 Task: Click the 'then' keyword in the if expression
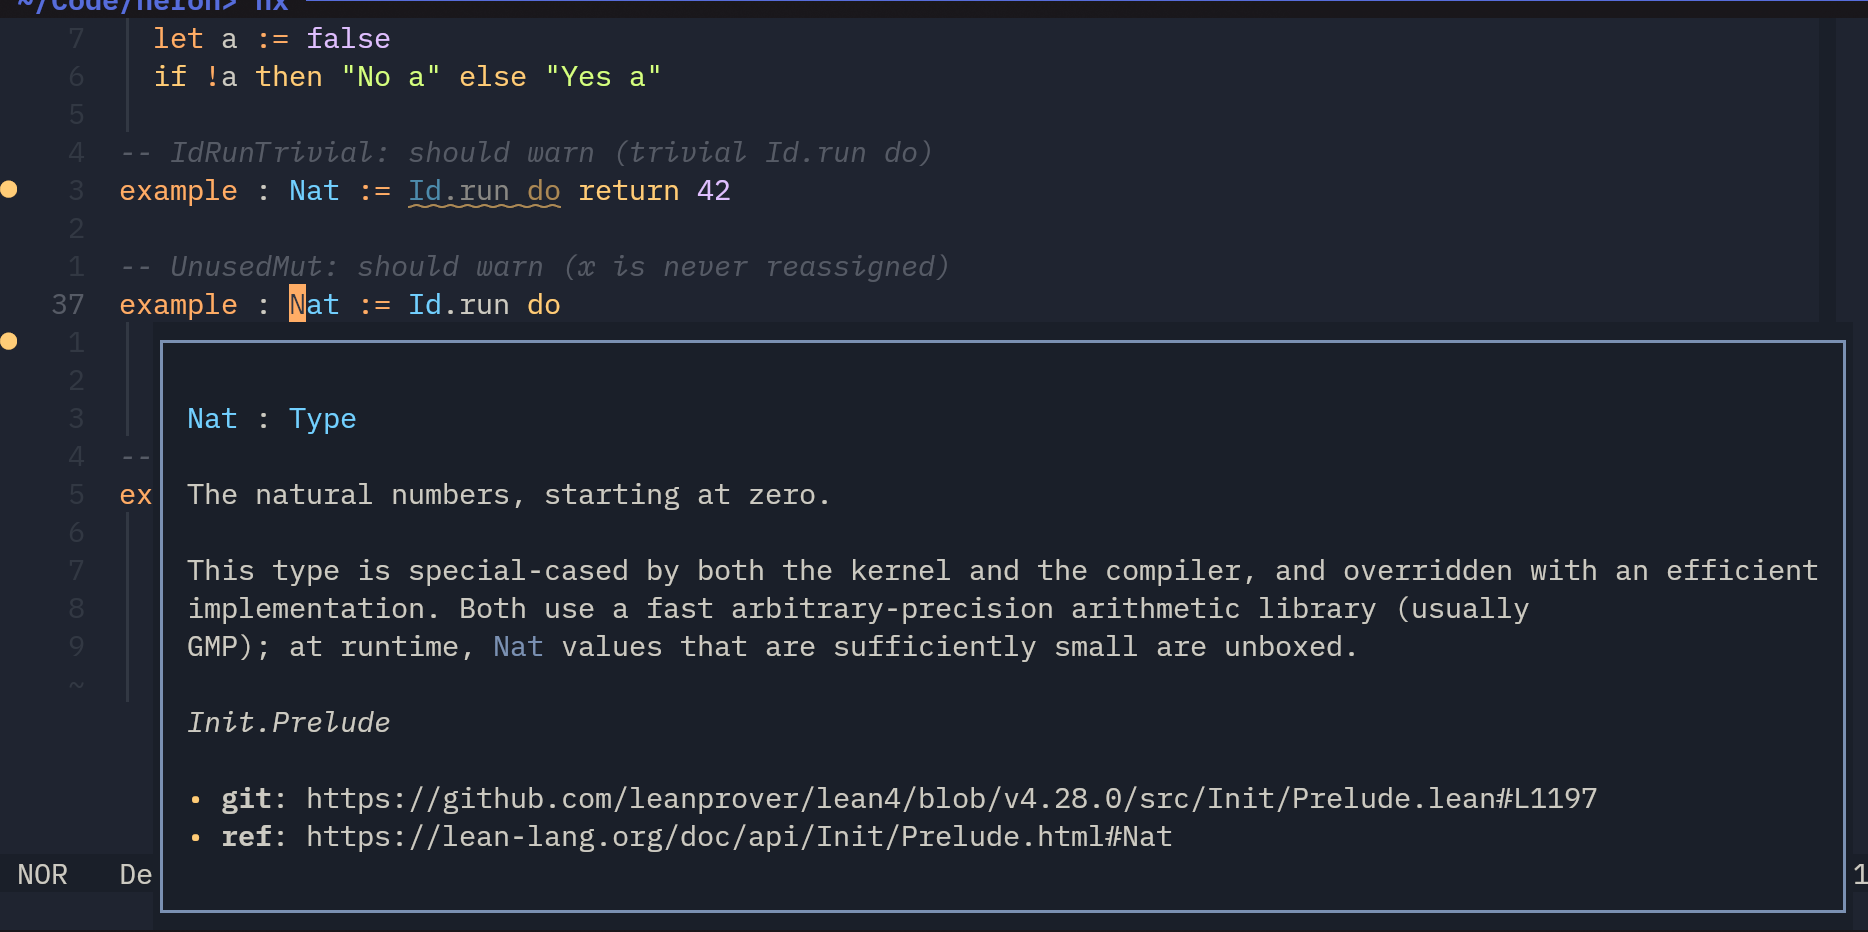288,77
